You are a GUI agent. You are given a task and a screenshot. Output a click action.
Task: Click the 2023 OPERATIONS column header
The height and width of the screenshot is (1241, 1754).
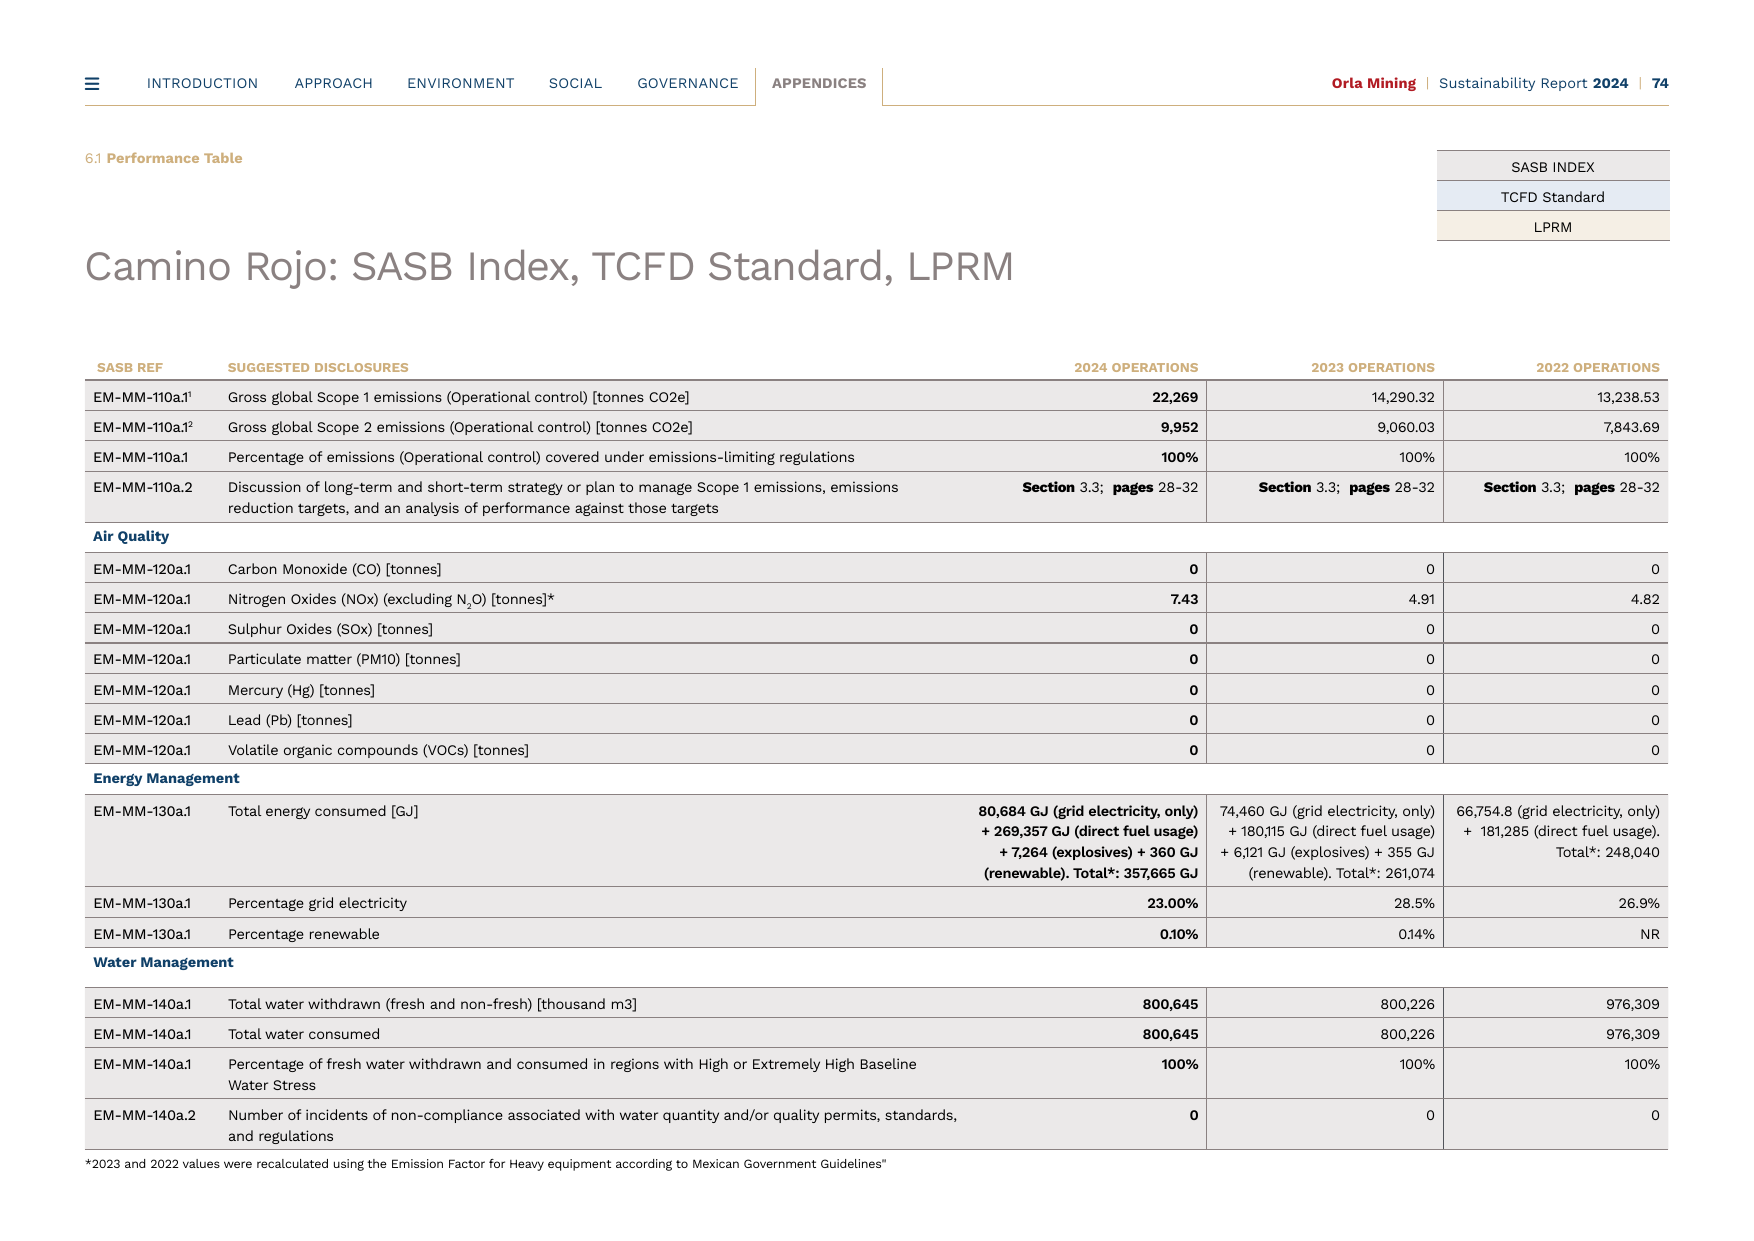pyautogui.click(x=1373, y=368)
